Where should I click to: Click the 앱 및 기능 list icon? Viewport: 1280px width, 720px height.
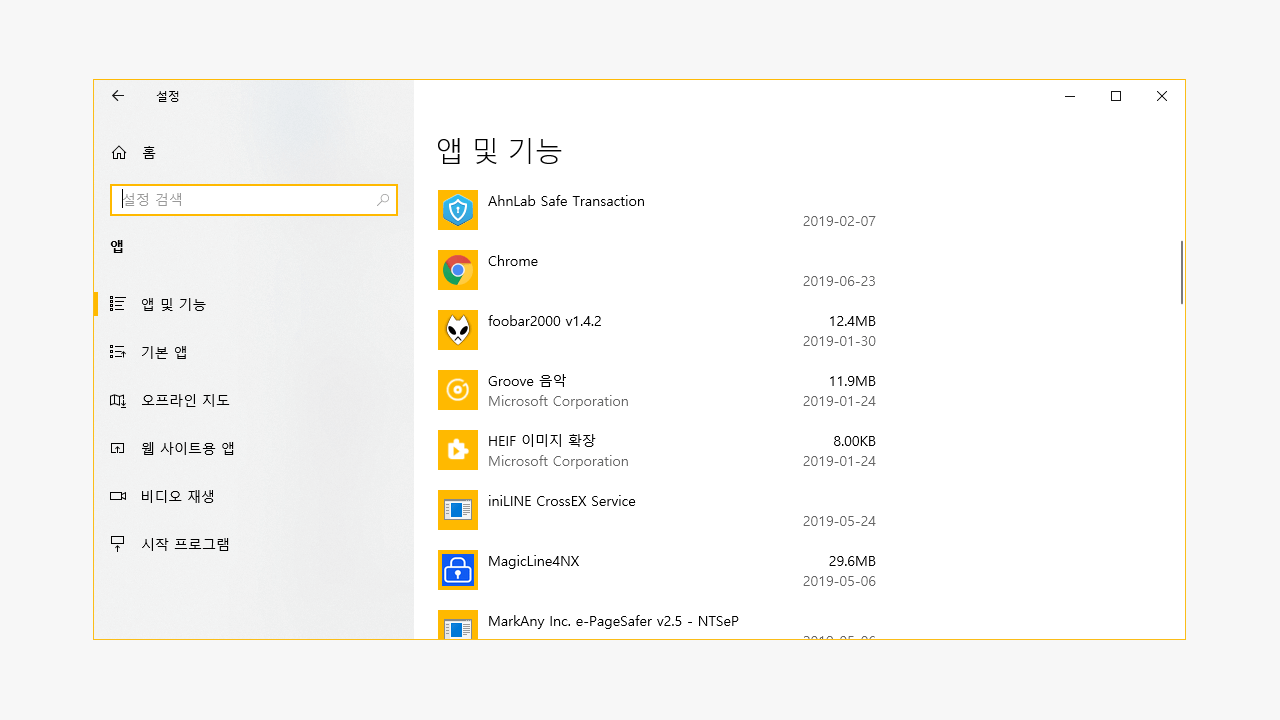click(117, 304)
